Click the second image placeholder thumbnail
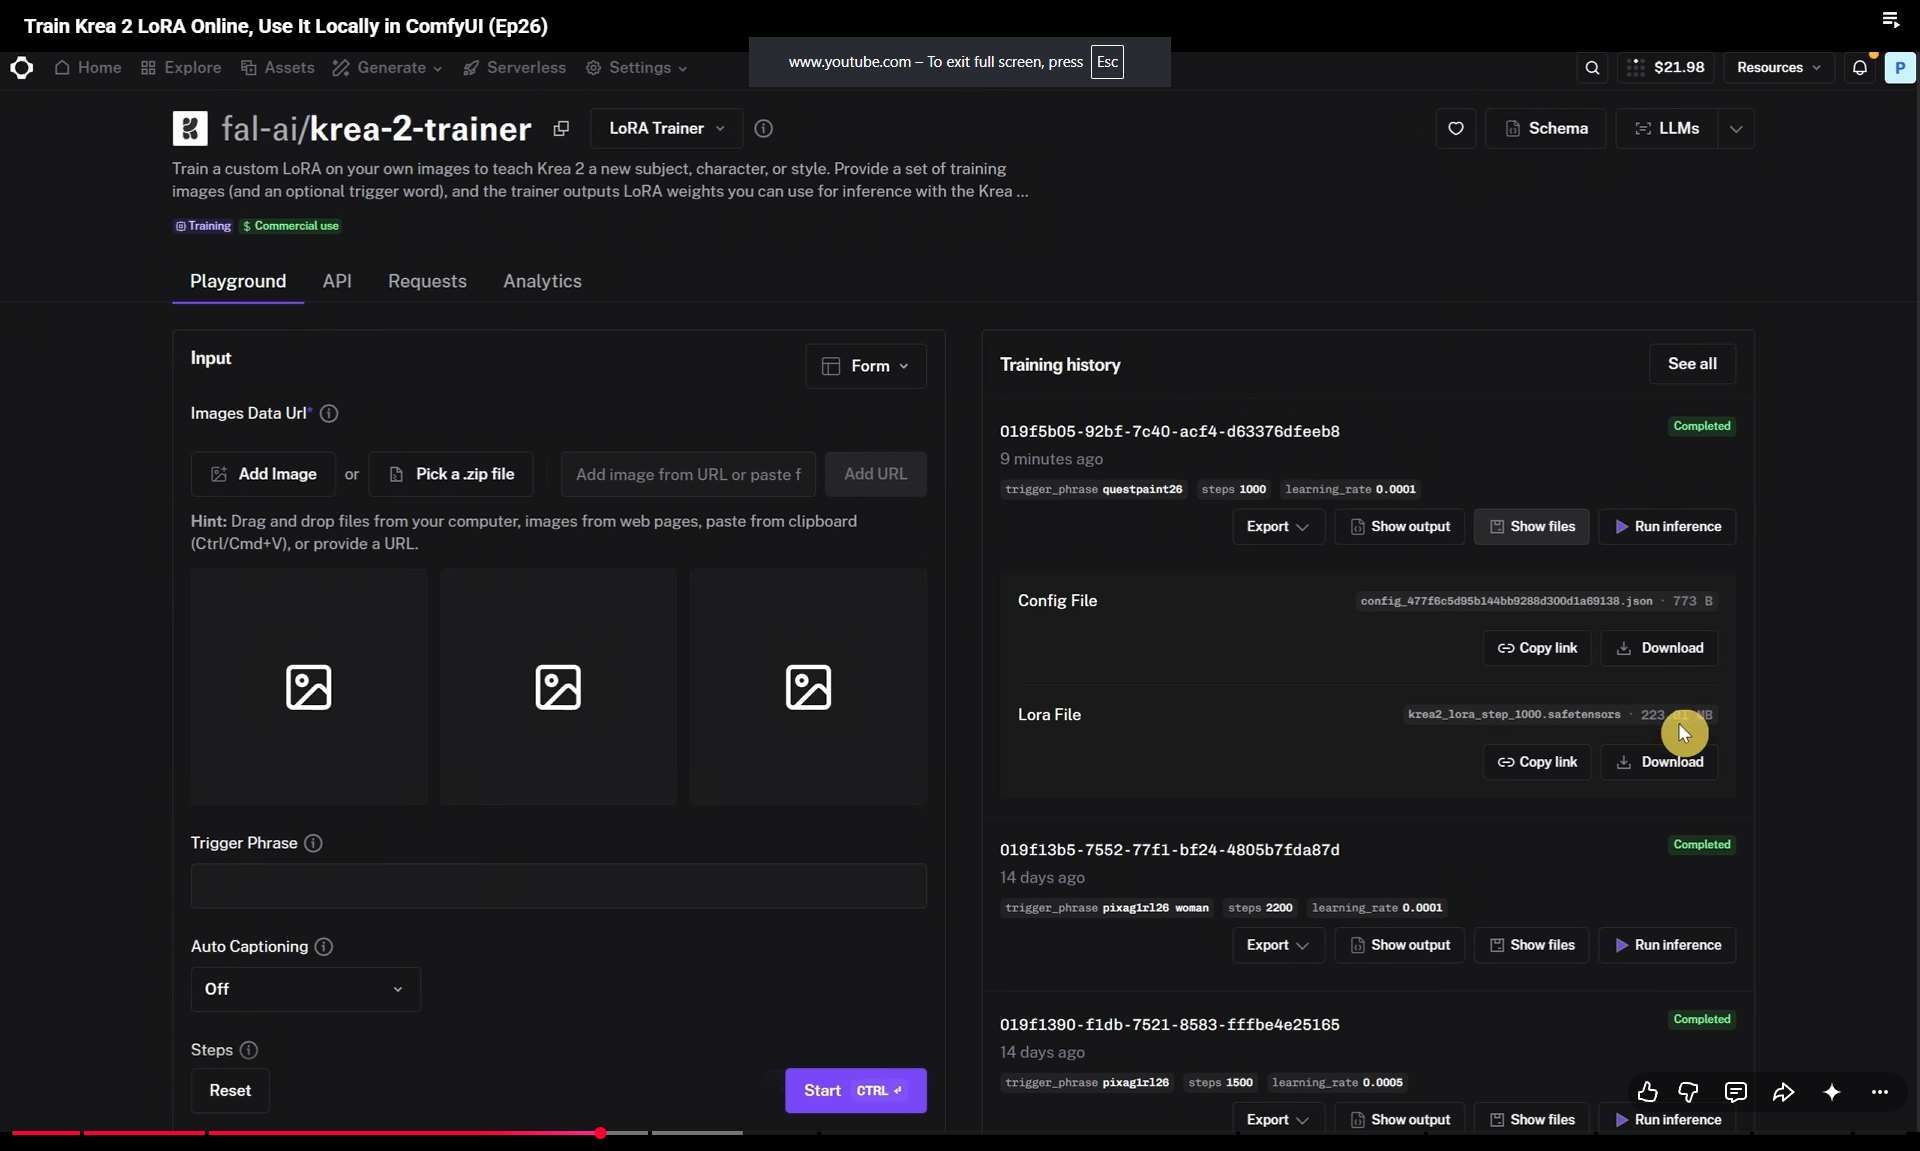Image resolution: width=1920 pixels, height=1151 pixels. (558, 687)
